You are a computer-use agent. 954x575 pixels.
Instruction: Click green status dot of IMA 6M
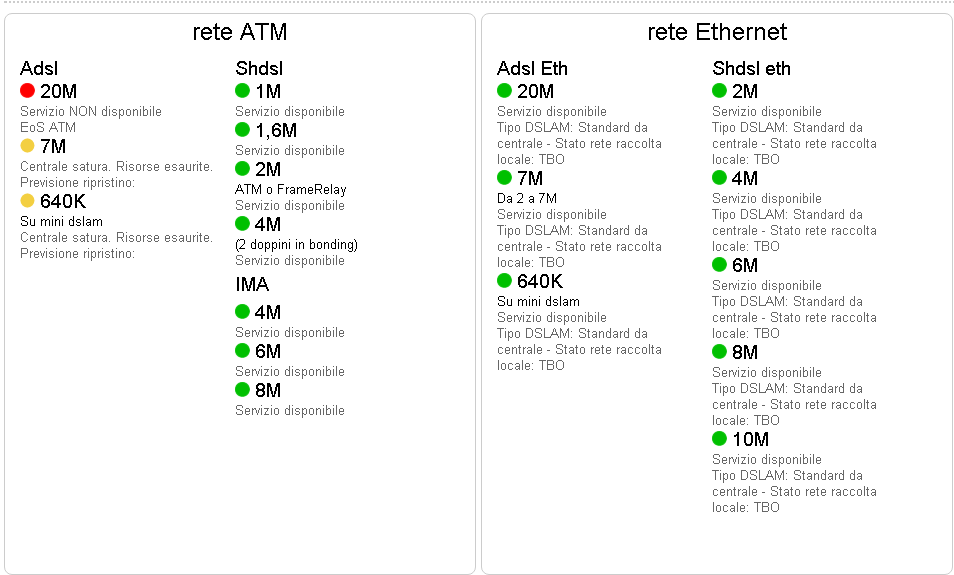tap(242, 350)
